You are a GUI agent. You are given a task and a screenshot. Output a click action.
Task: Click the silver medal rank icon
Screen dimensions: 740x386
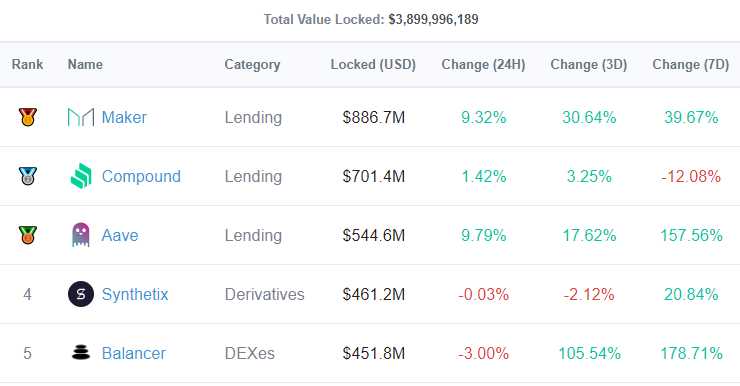(x=27, y=176)
